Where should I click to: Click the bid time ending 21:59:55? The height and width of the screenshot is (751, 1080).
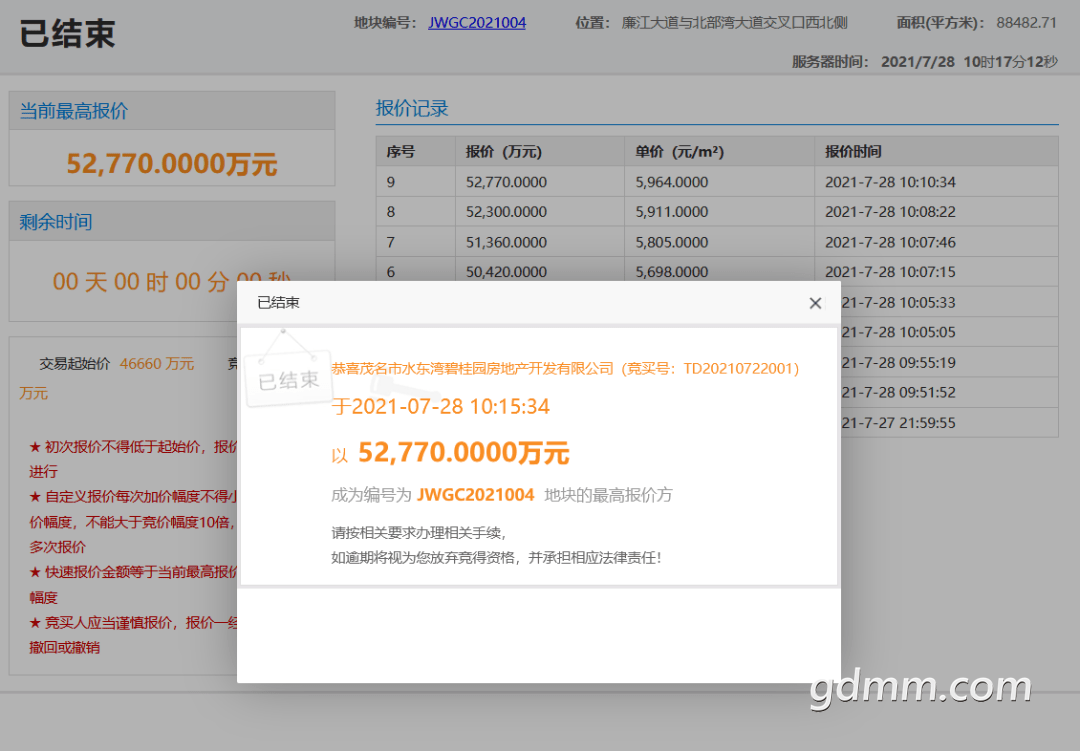coord(898,422)
